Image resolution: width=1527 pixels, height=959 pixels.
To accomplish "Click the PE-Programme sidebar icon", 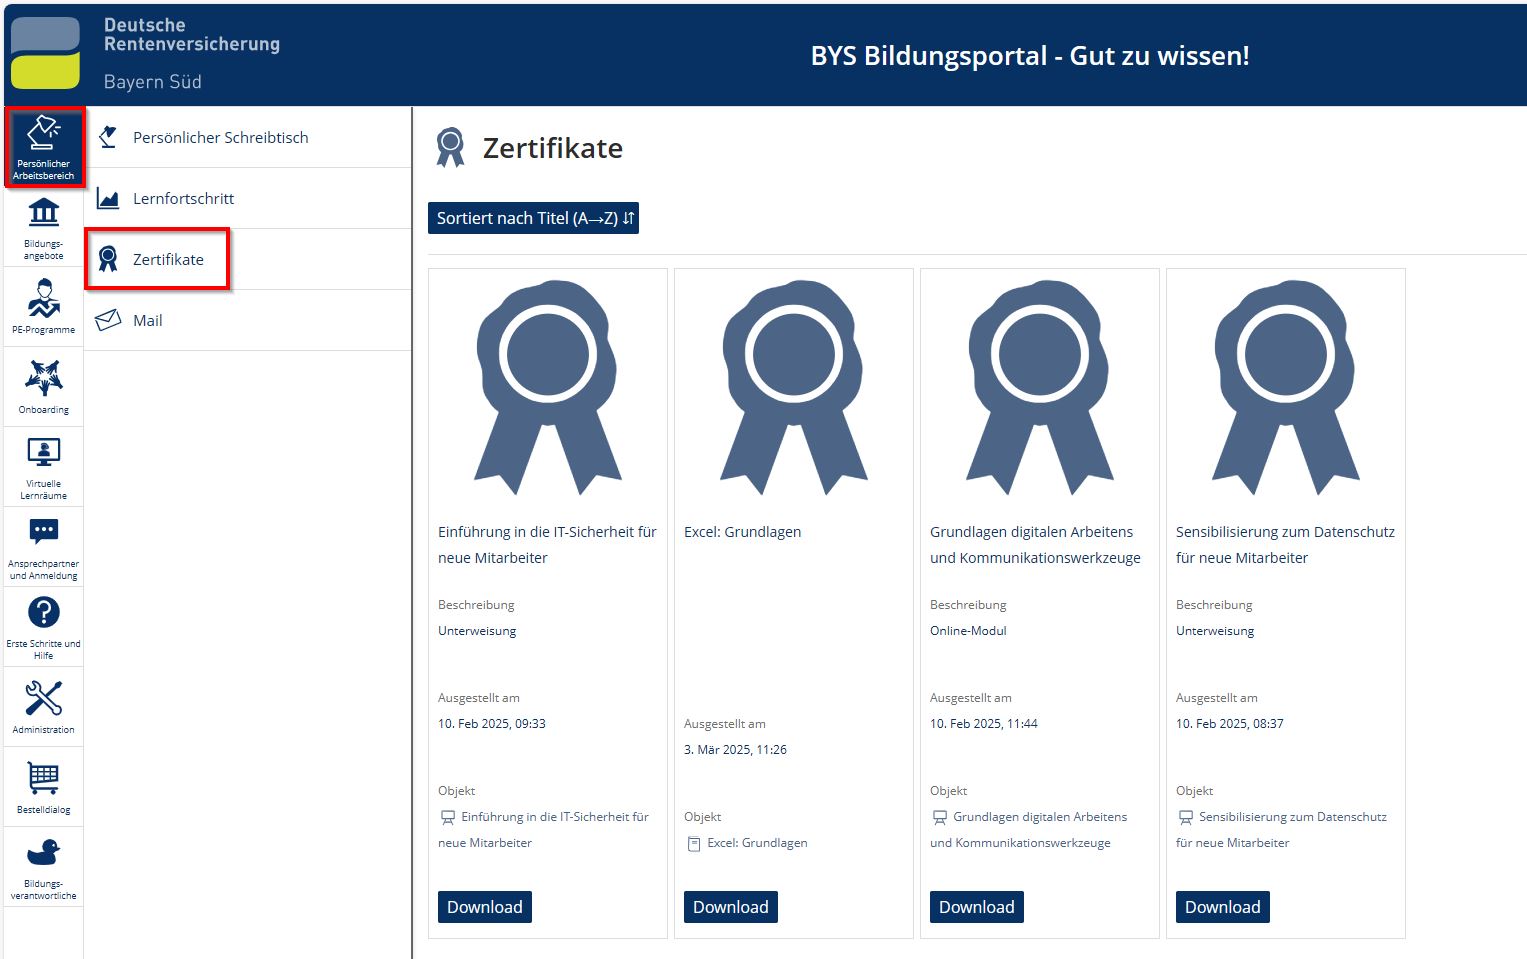I will [x=44, y=306].
